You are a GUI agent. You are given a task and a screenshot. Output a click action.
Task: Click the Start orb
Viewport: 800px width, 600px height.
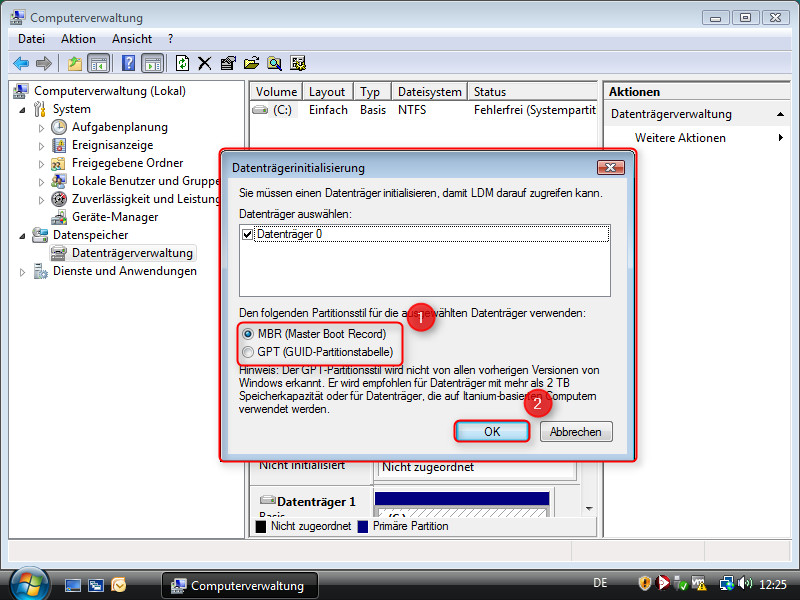click(x=30, y=585)
